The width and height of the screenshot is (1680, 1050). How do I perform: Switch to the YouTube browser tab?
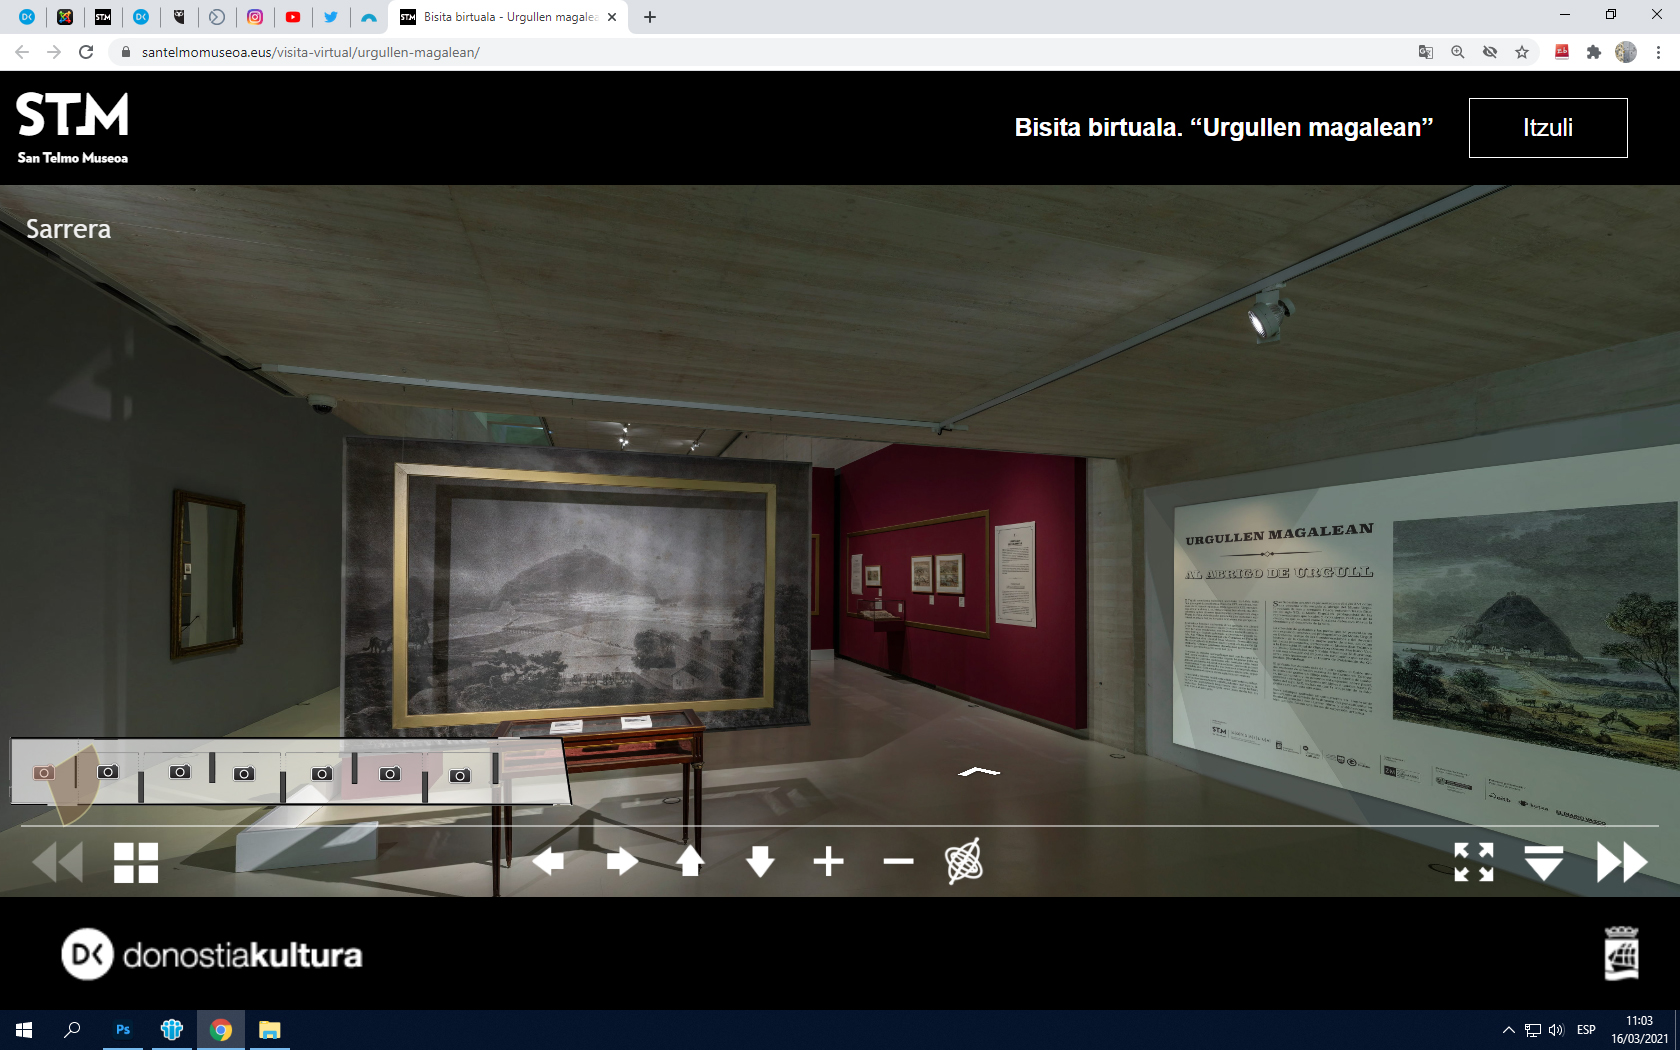293,17
